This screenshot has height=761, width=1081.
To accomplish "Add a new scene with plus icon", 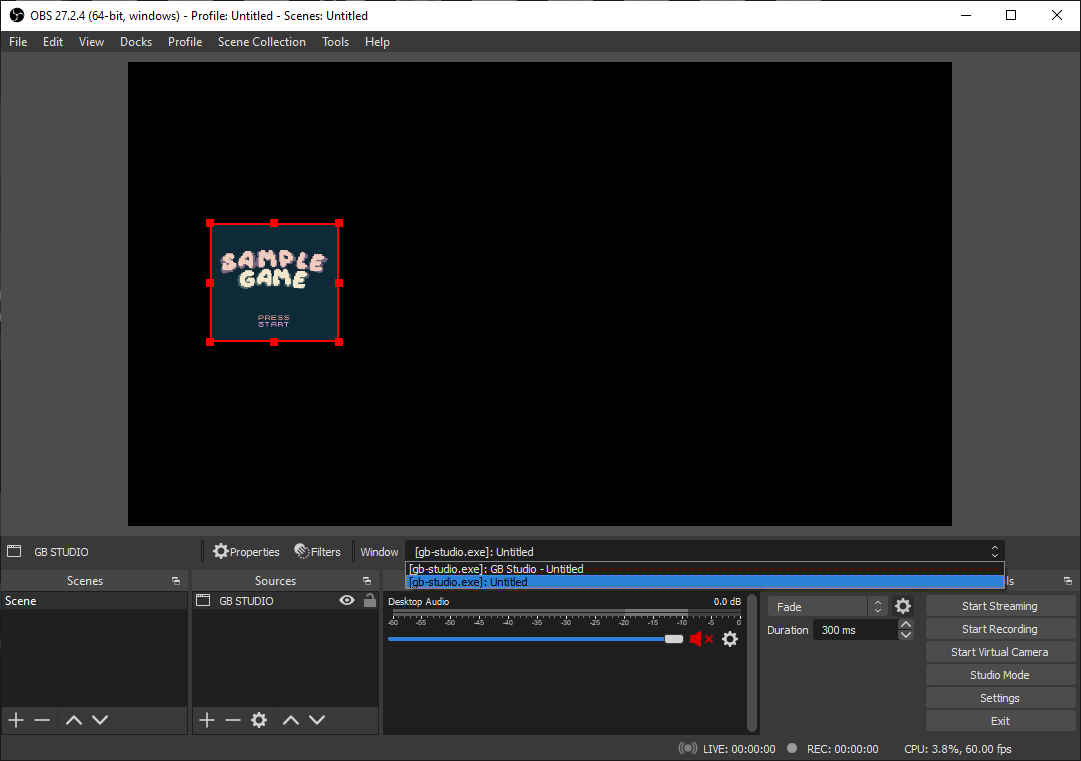I will tap(16, 720).
